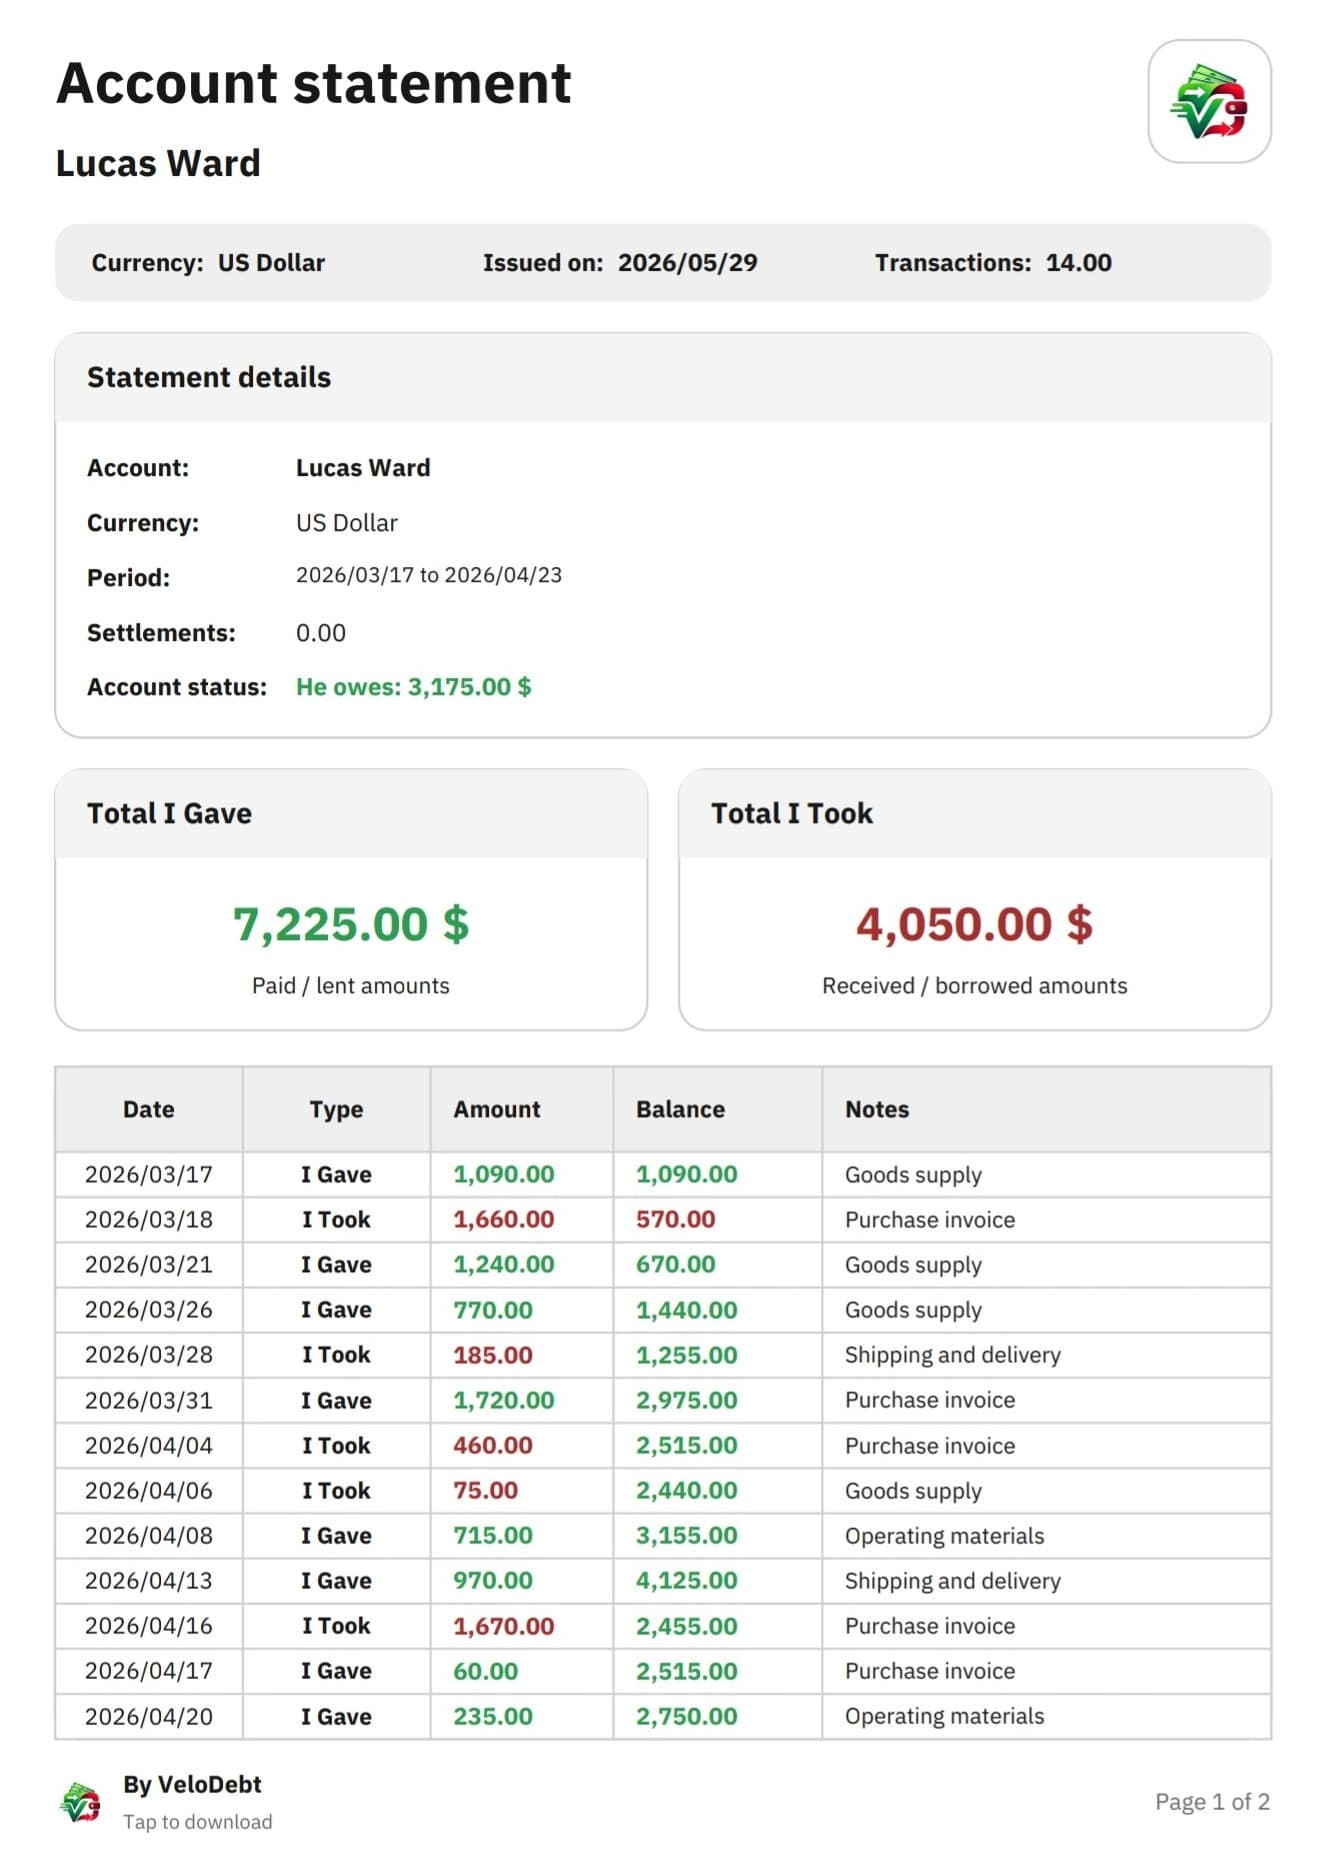Click the small VeloDebt footer logo
Viewport: 1317px width, 1872px height.
[x=80, y=1802]
